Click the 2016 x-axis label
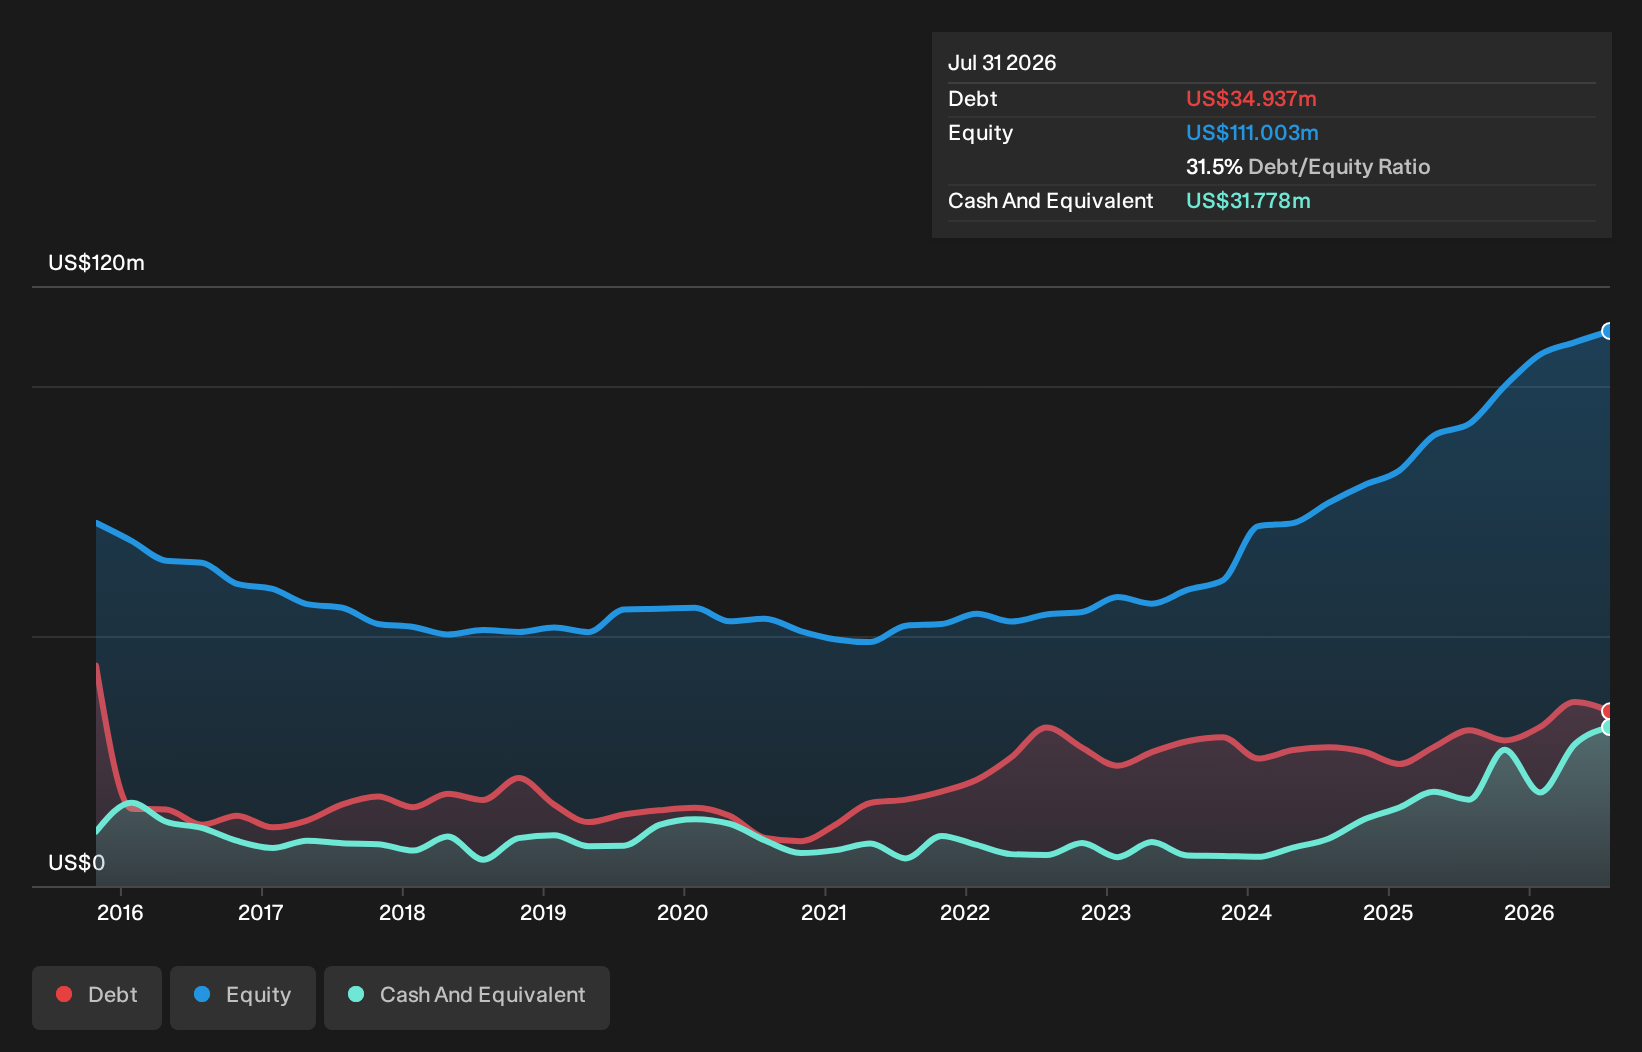 click(120, 913)
